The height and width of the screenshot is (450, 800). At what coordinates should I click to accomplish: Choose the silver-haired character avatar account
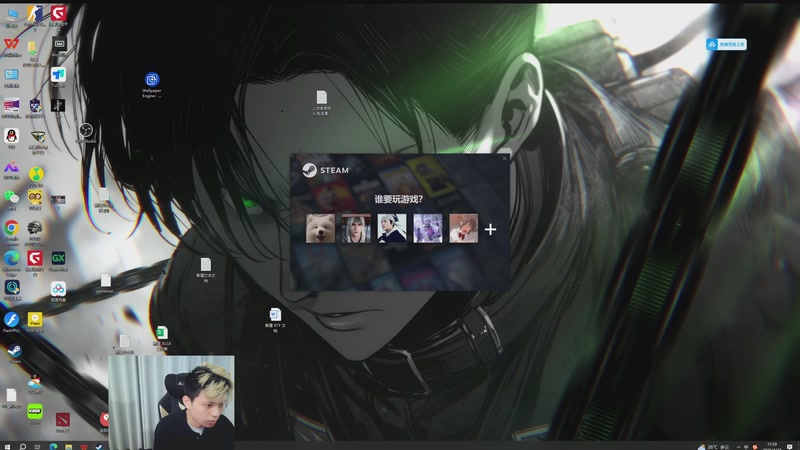click(x=356, y=228)
